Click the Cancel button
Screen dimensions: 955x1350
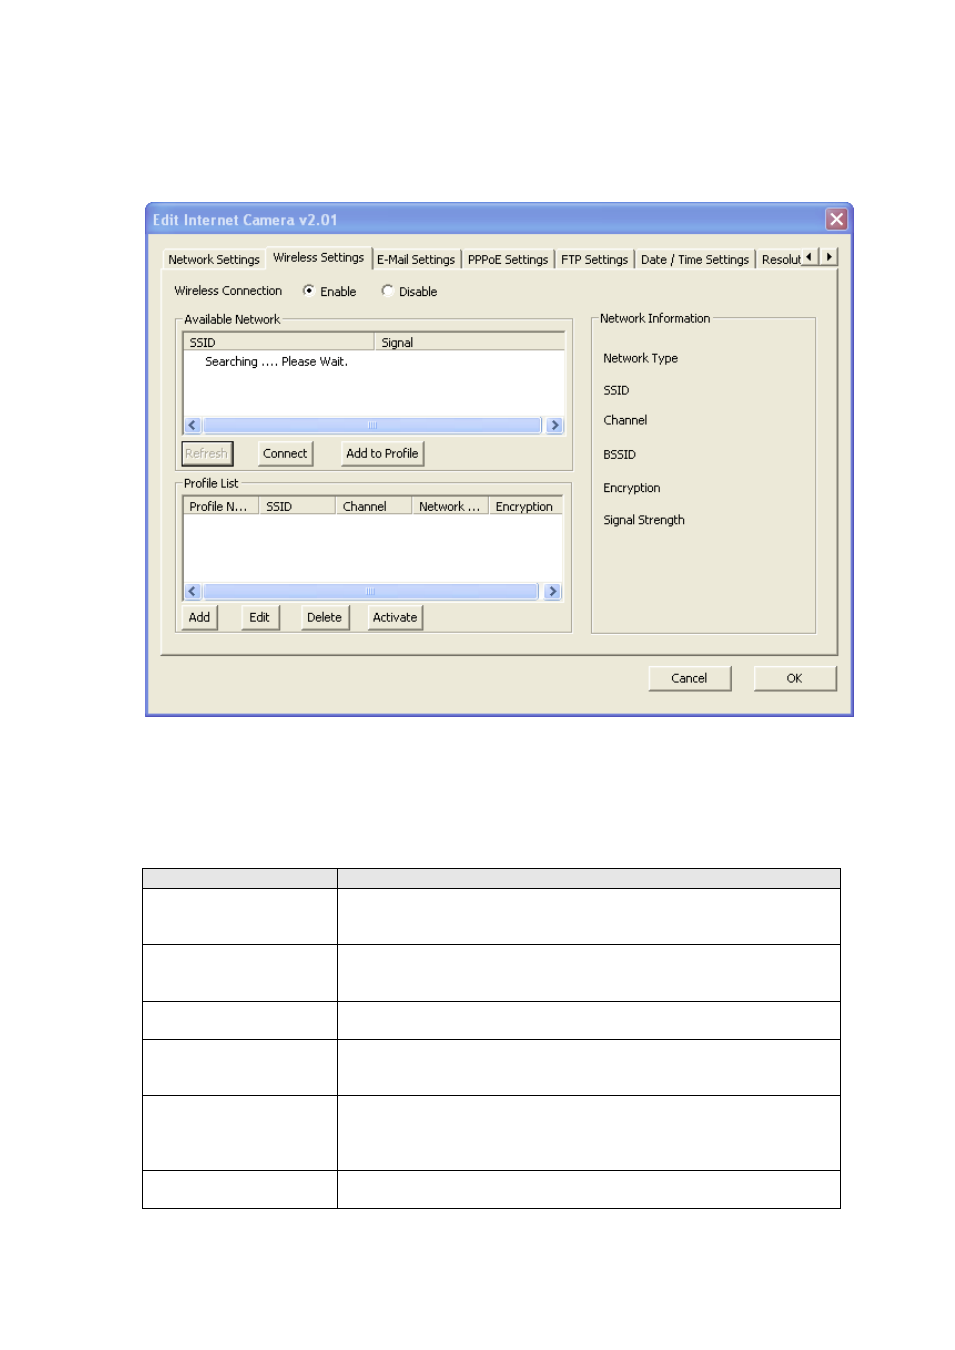(x=689, y=678)
